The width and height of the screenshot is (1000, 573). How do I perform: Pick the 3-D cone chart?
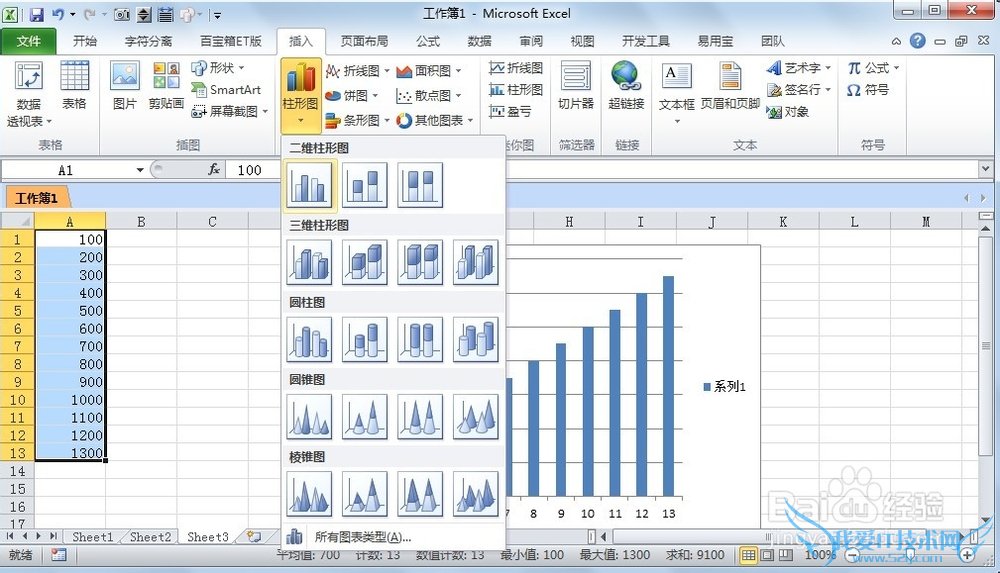click(x=475, y=417)
